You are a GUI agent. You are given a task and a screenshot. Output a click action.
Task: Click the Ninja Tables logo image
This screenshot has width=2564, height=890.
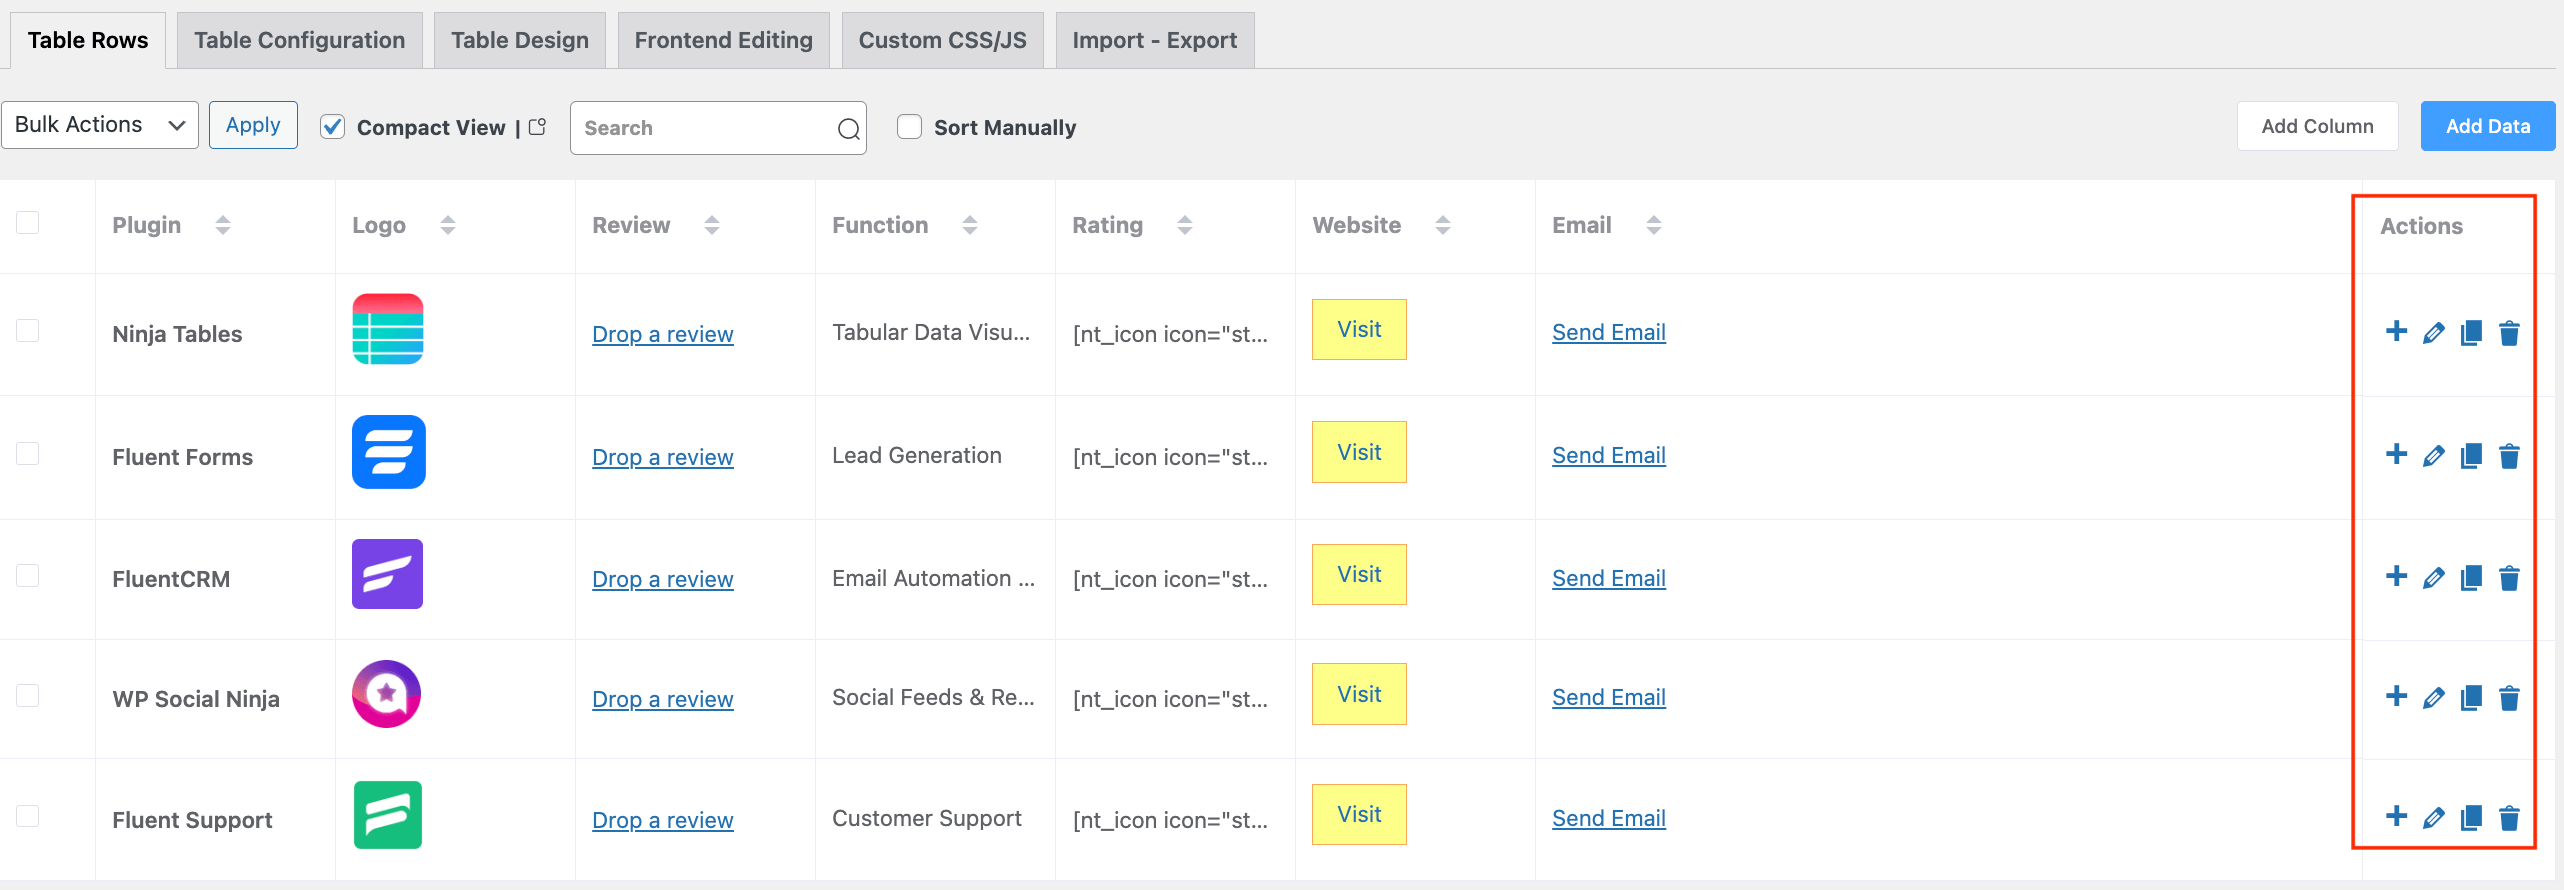tap(388, 329)
